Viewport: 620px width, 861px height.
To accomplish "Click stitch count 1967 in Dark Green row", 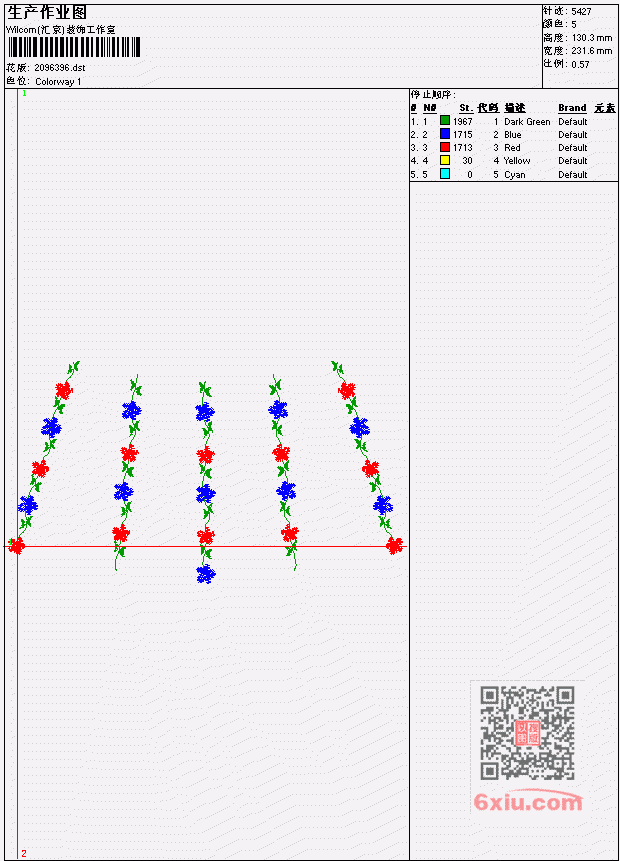I will (462, 122).
